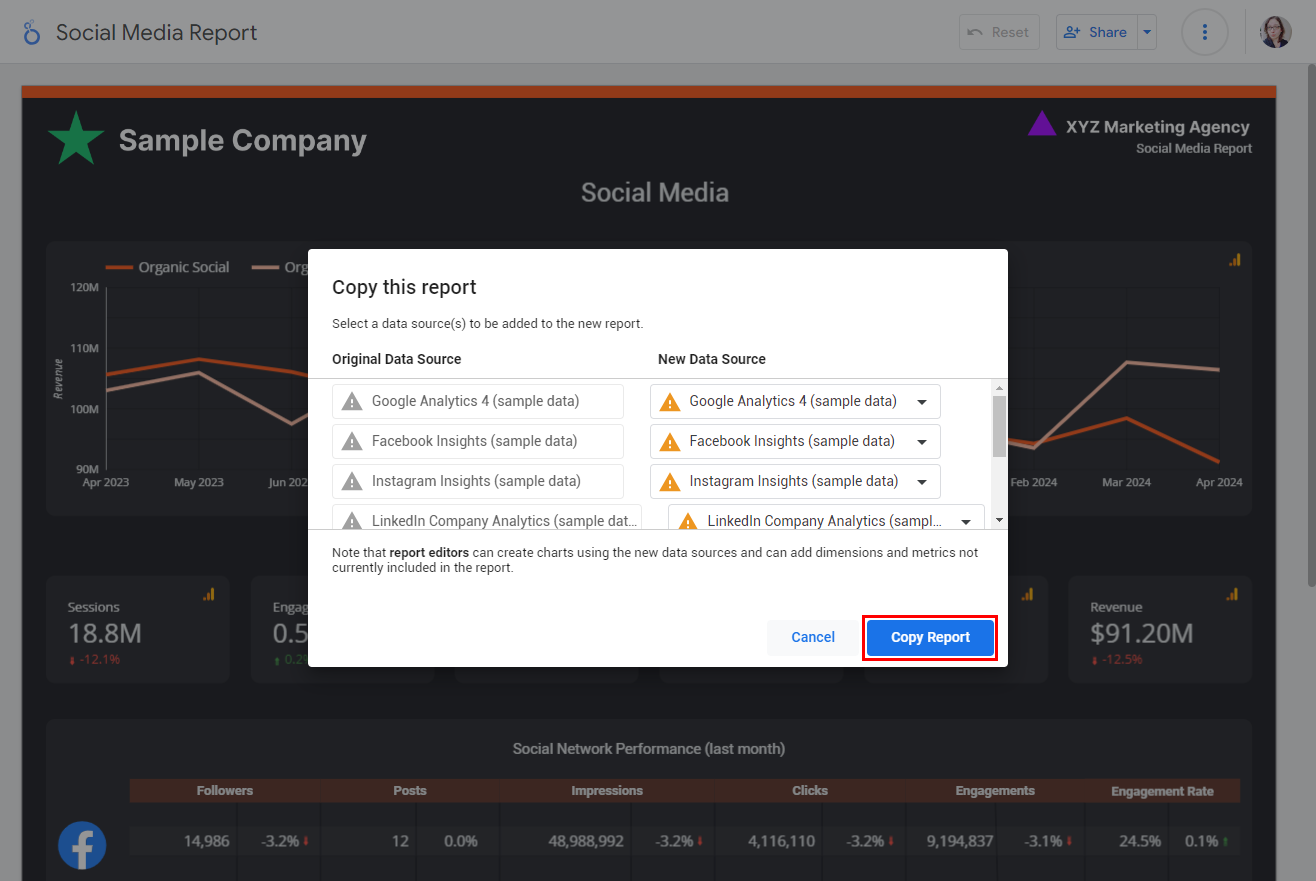Expand new Google Analytics 4 data source dropdown
Viewport: 1316px width, 881px height.
(921, 402)
